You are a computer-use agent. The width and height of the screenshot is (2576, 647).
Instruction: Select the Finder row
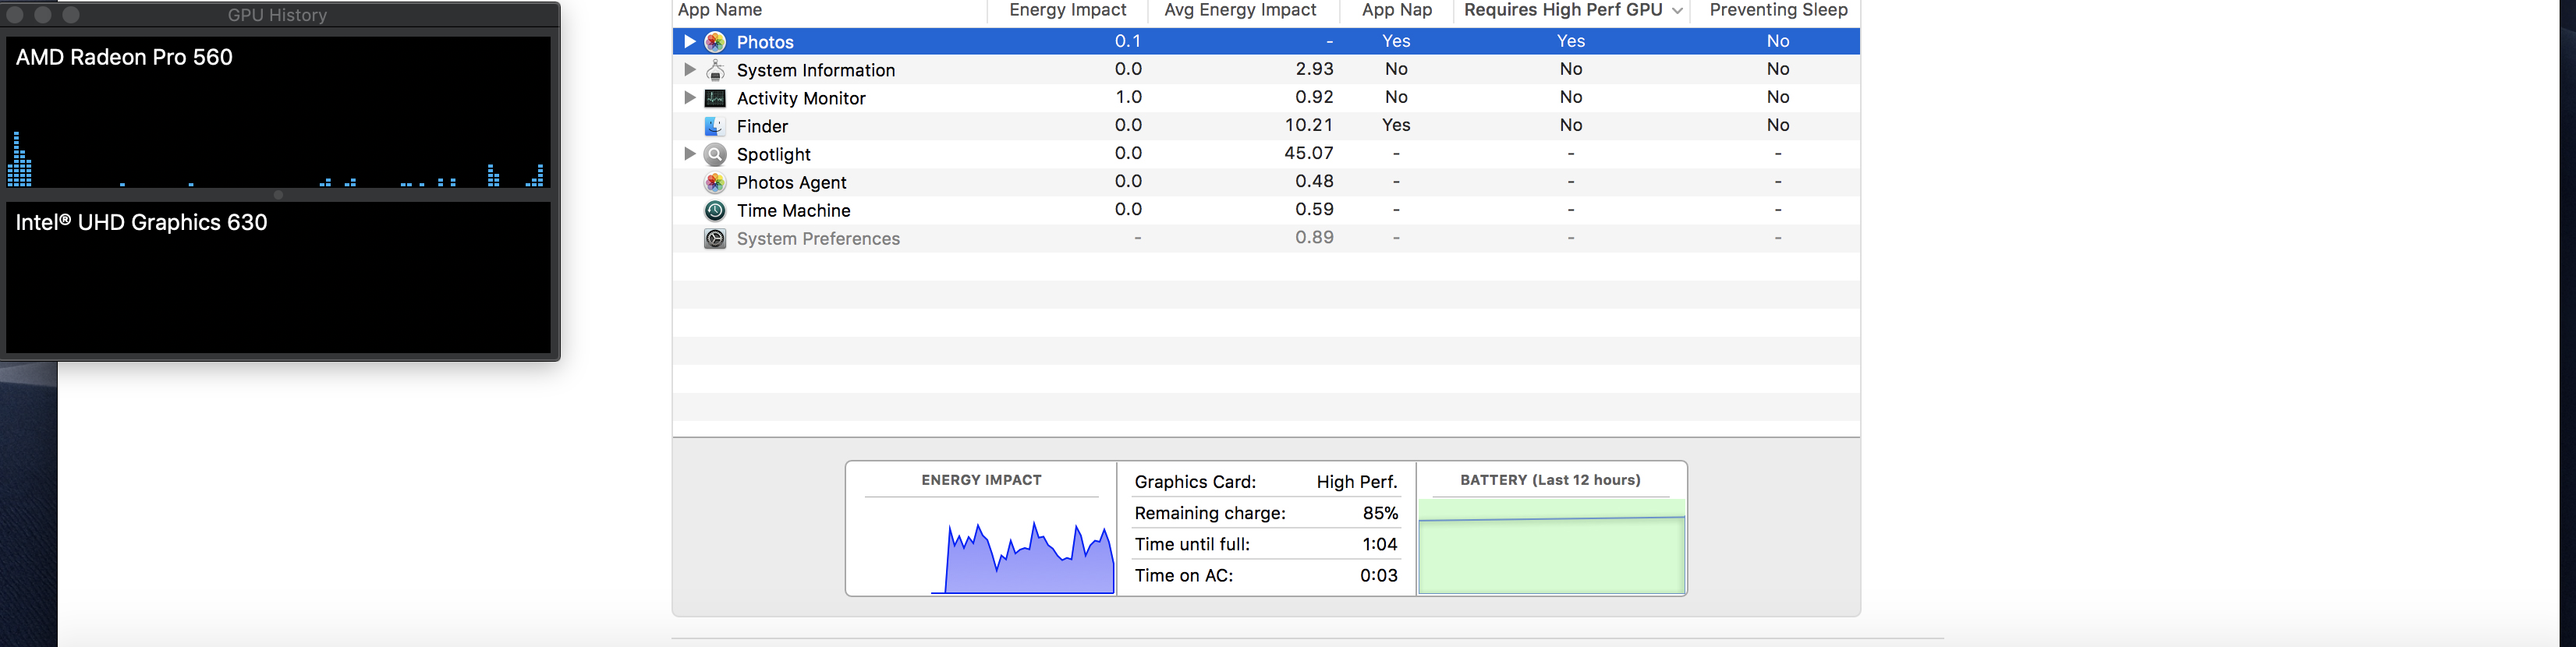tap(1266, 125)
